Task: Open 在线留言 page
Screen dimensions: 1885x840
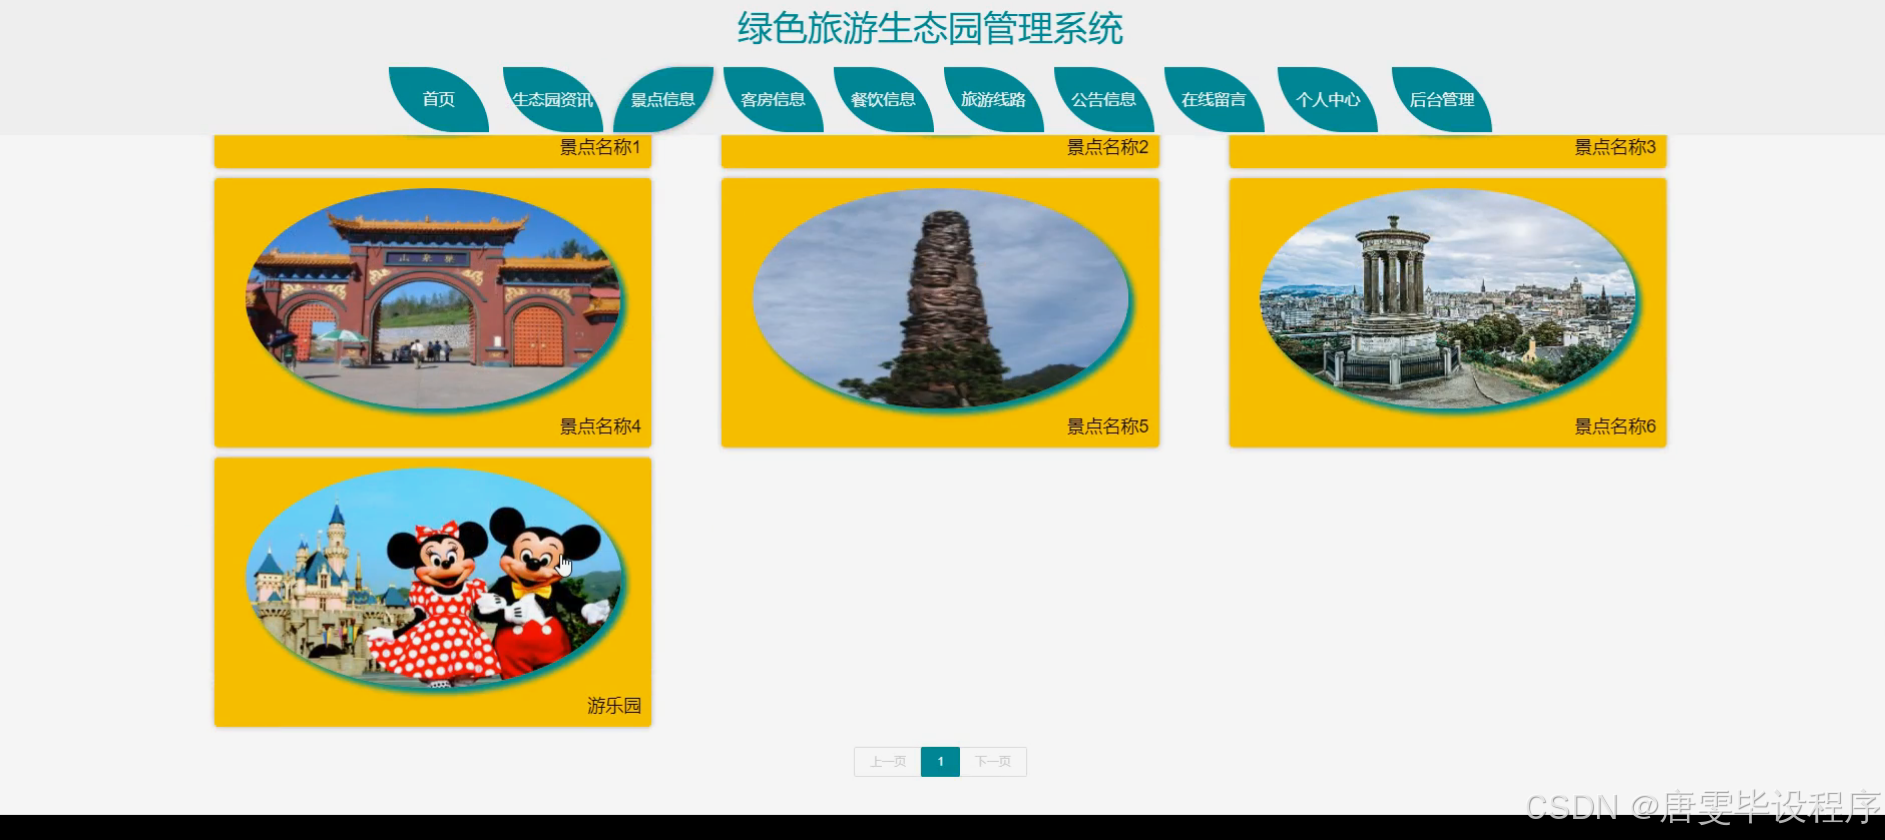Action: click(x=1214, y=99)
